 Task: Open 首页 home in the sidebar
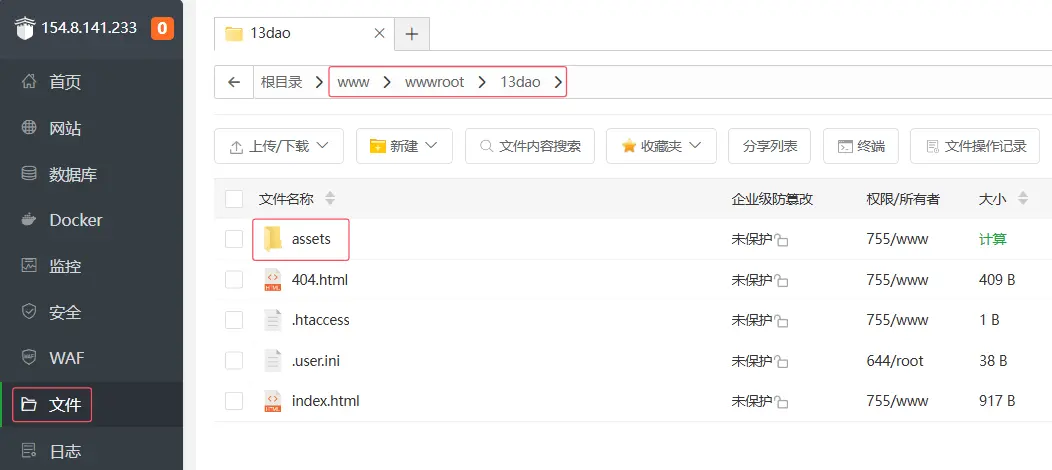tap(91, 82)
